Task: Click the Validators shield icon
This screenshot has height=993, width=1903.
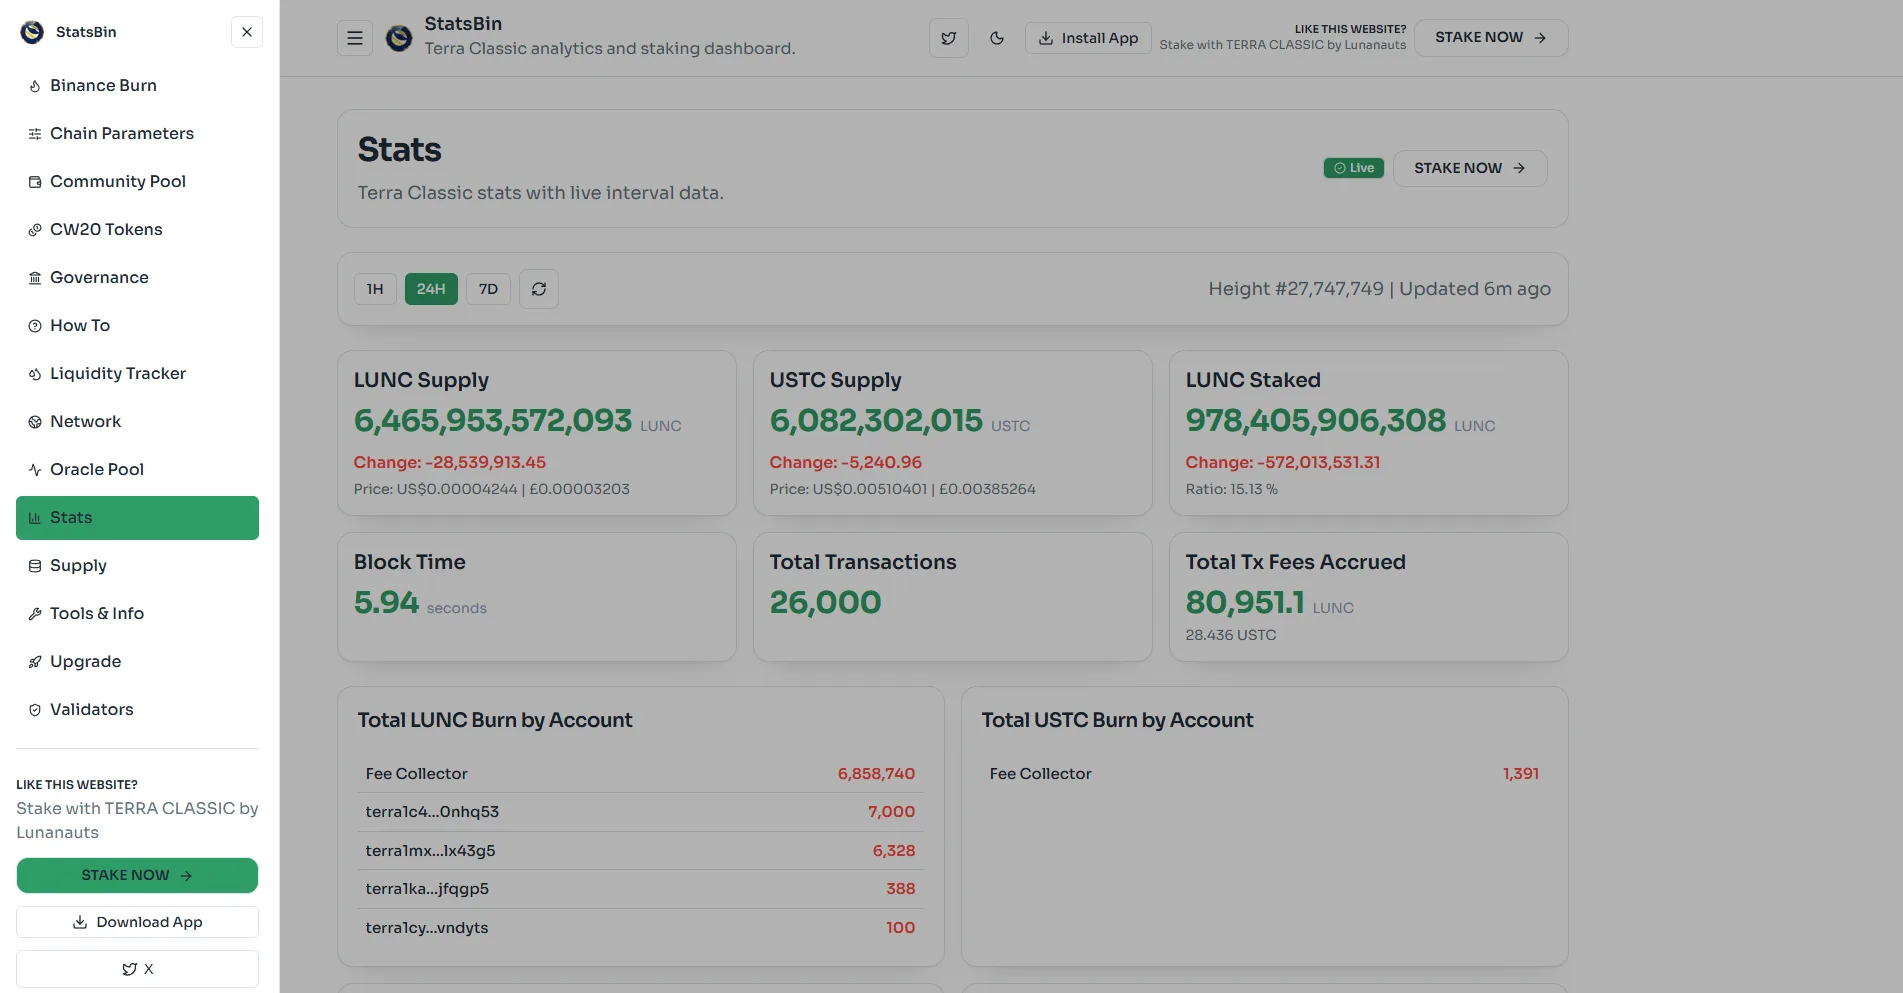Action: tap(35, 710)
